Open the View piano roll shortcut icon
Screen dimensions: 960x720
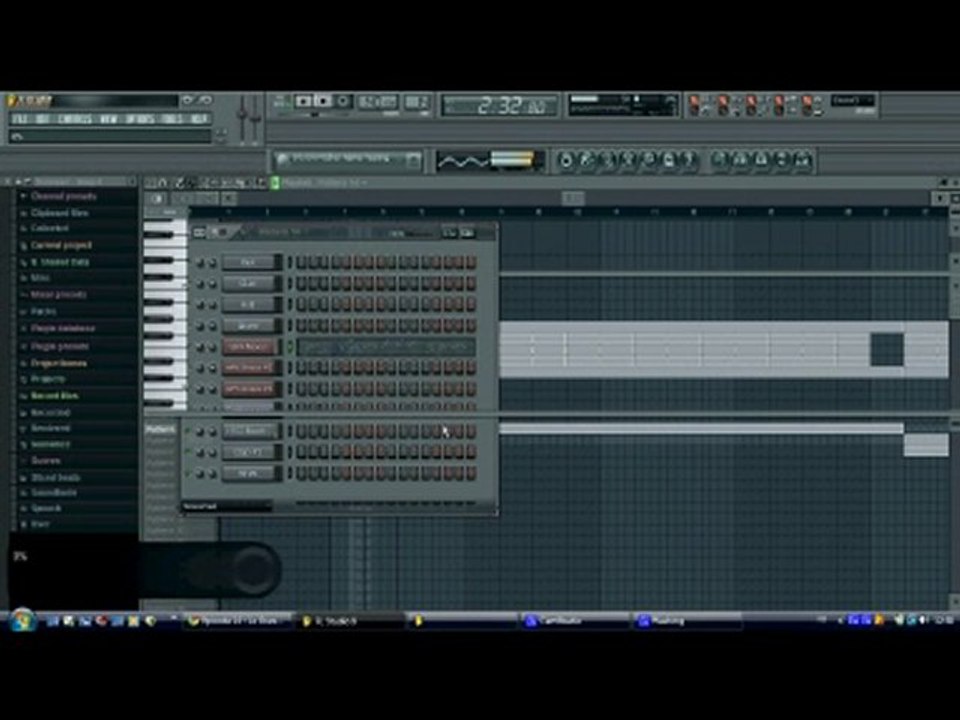click(761, 160)
